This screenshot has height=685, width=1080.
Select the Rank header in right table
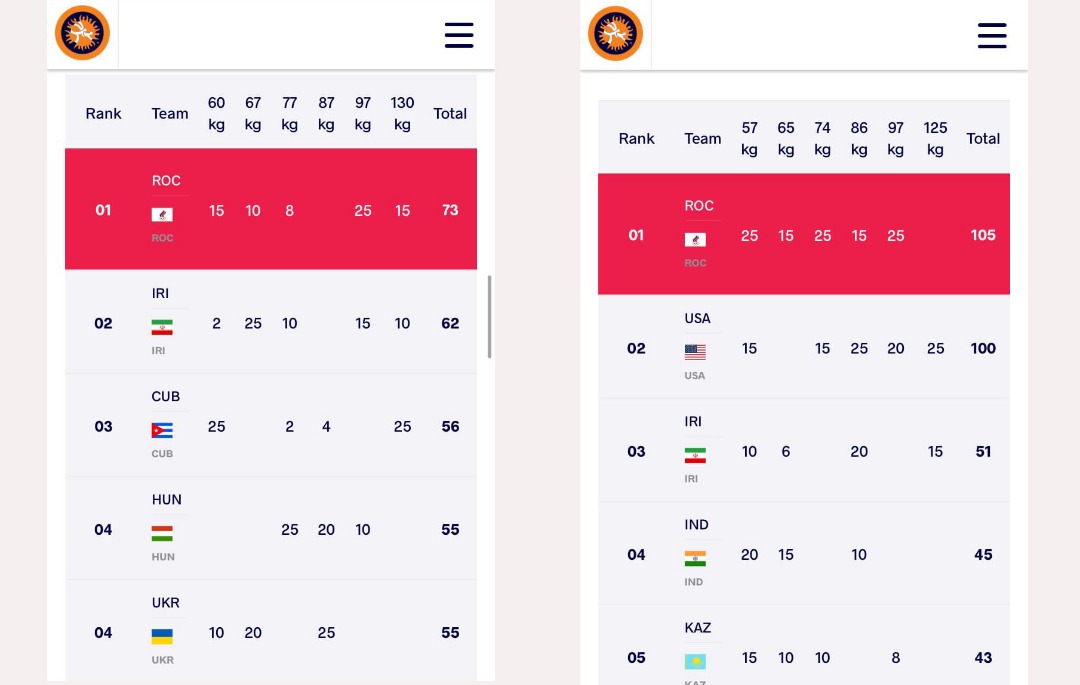point(636,138)
